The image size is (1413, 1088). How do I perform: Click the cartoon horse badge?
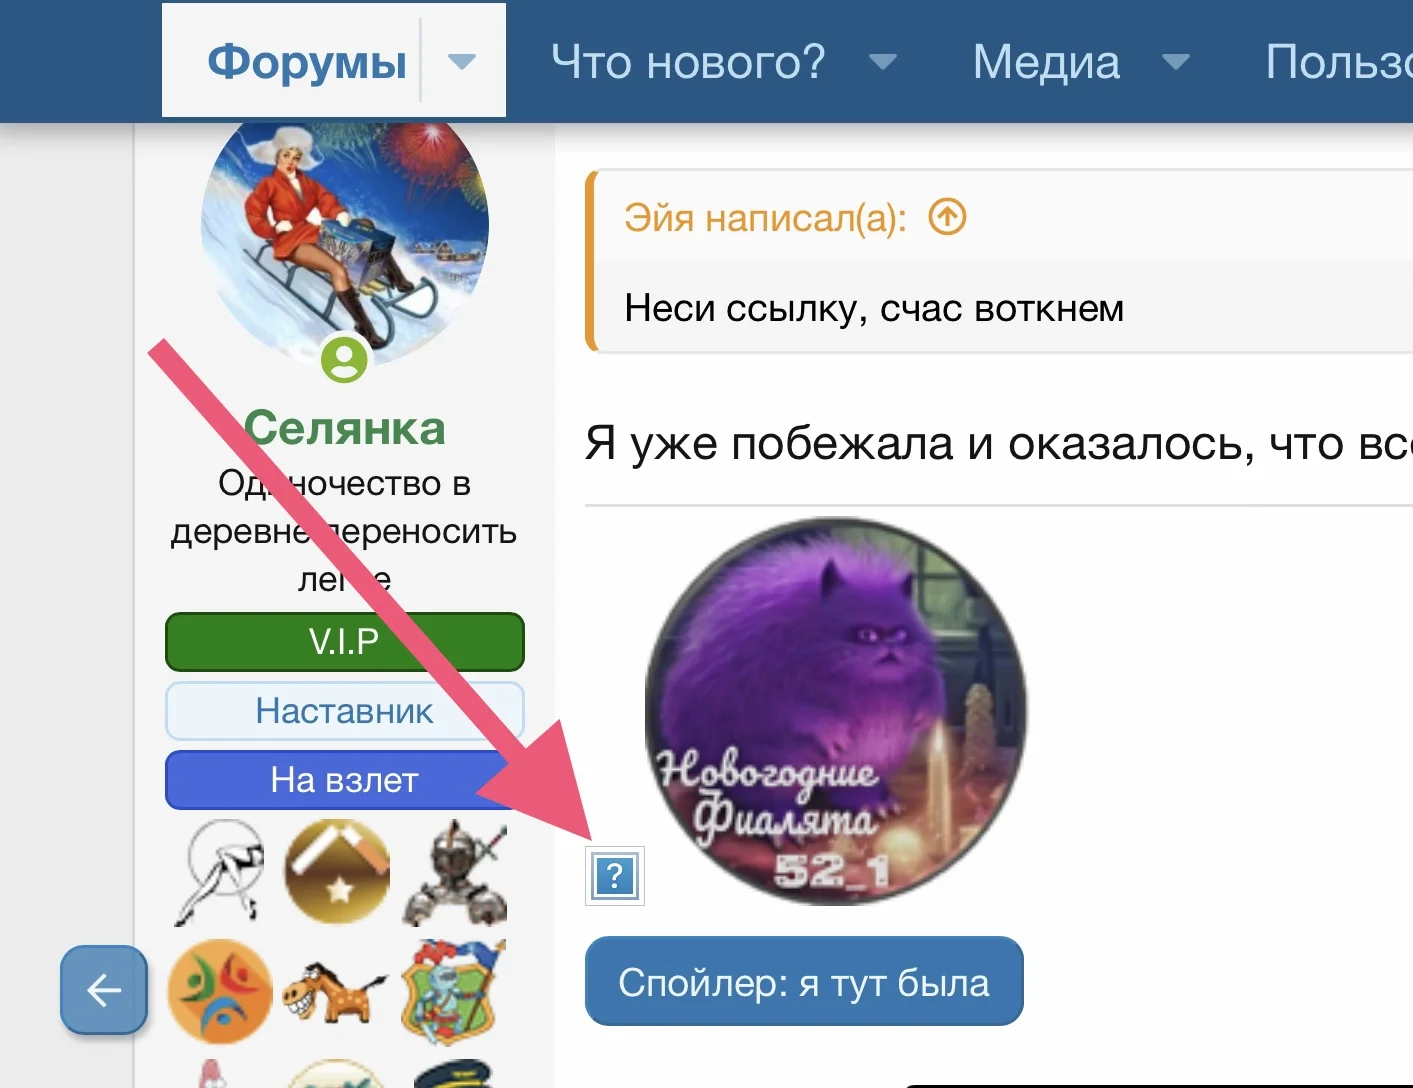[x=334, y=992]
